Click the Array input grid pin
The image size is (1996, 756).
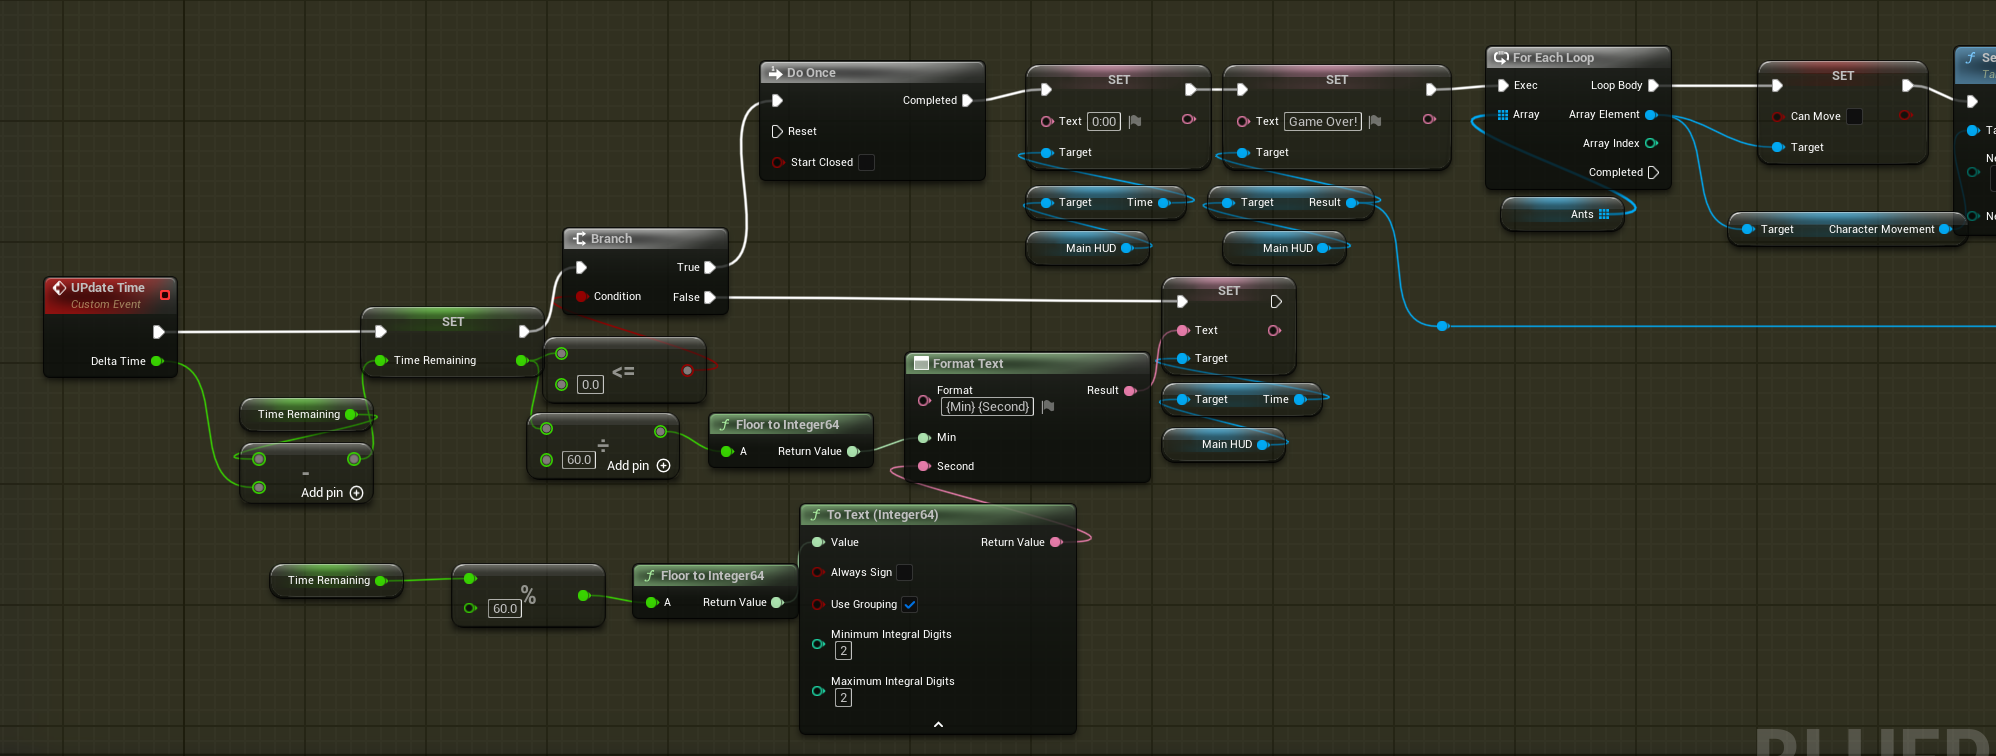1502,114
